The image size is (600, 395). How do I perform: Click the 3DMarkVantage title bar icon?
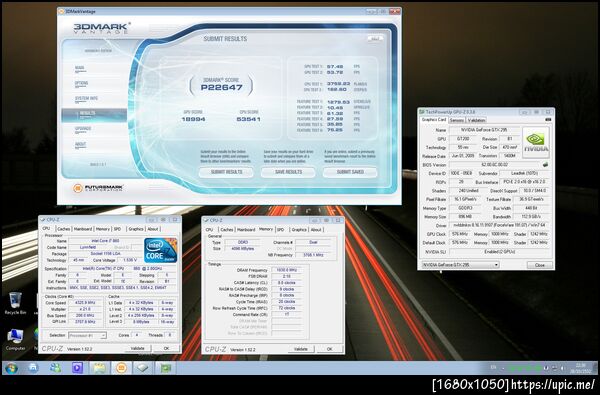61,11
